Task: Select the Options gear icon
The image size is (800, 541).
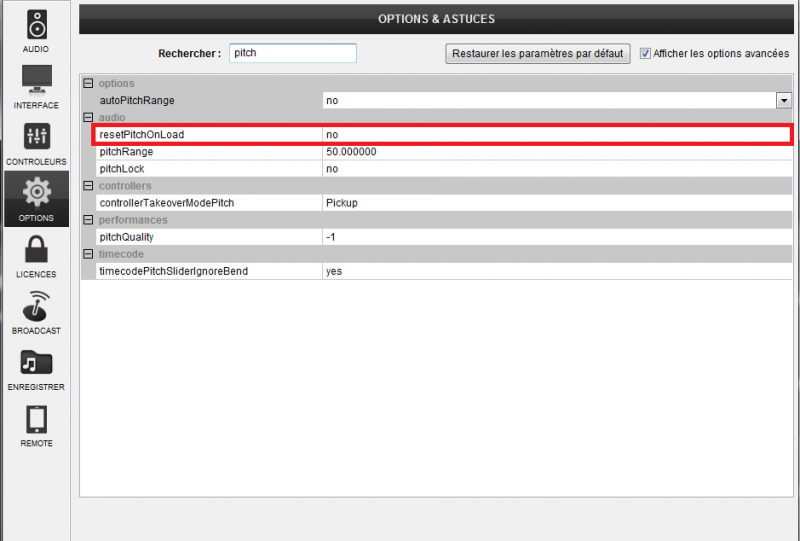Action: [37, 192]
